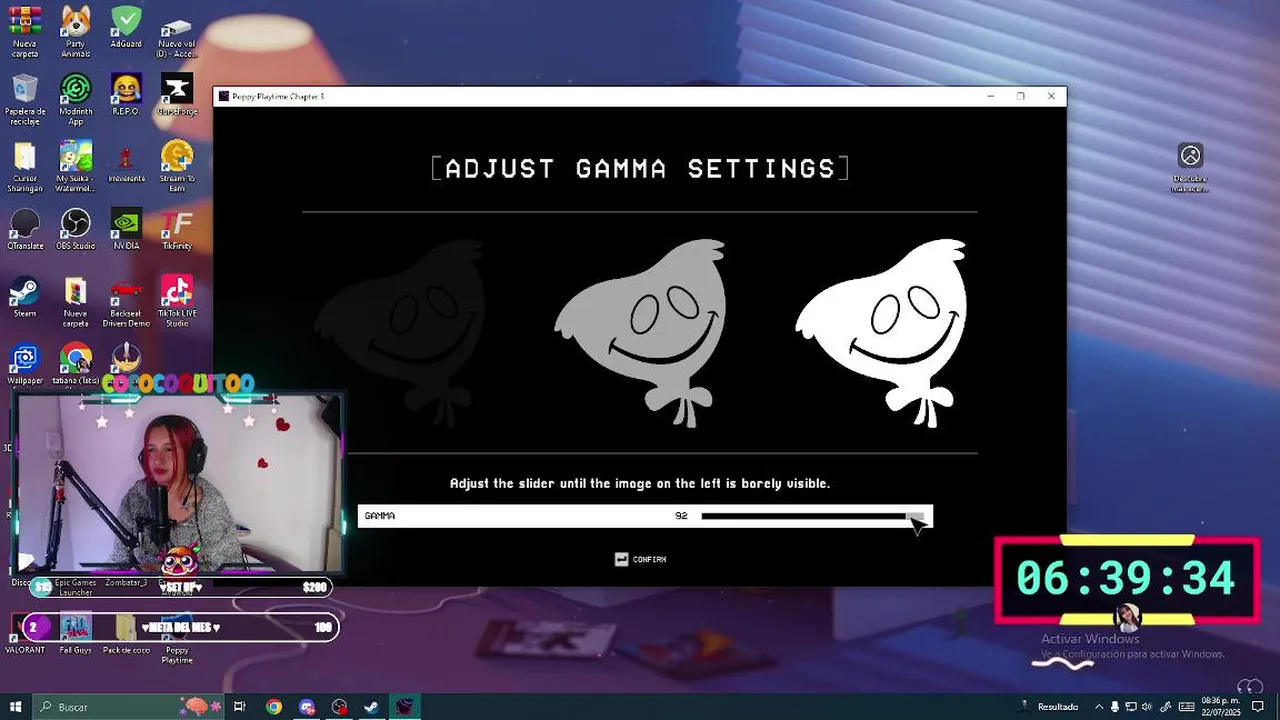Open the Cursor Sharingan folder
Viewport: 1280px width, 720px height.
25,167
